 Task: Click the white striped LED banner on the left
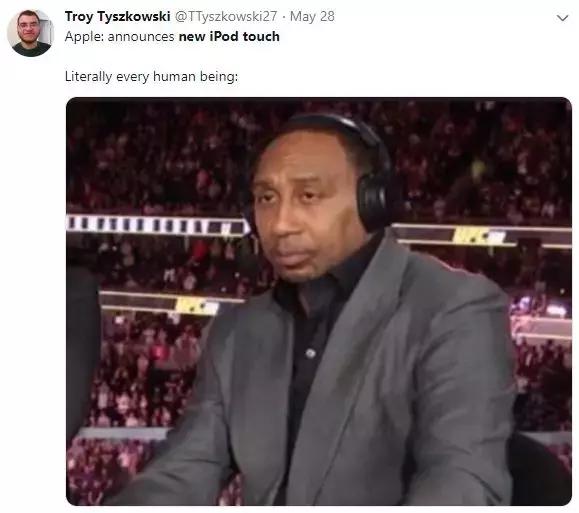155,225
